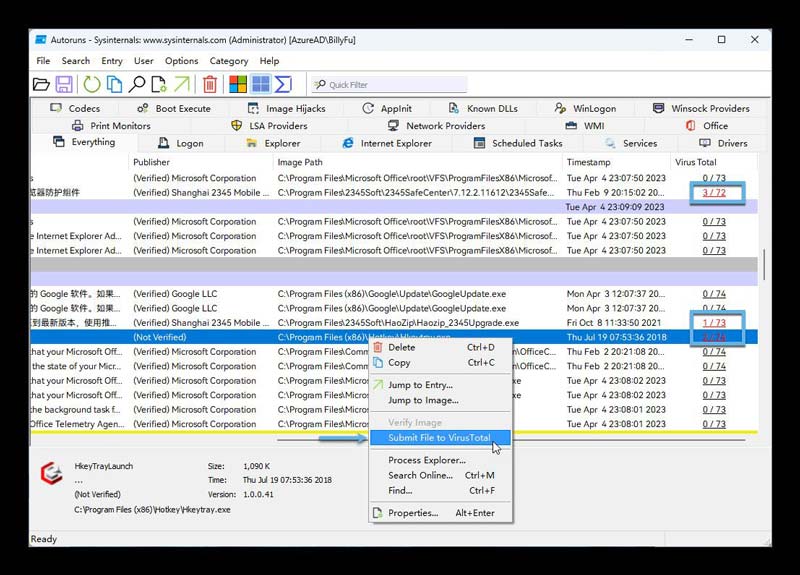
Task: Open the User menu
Action: tap(143, 61)
